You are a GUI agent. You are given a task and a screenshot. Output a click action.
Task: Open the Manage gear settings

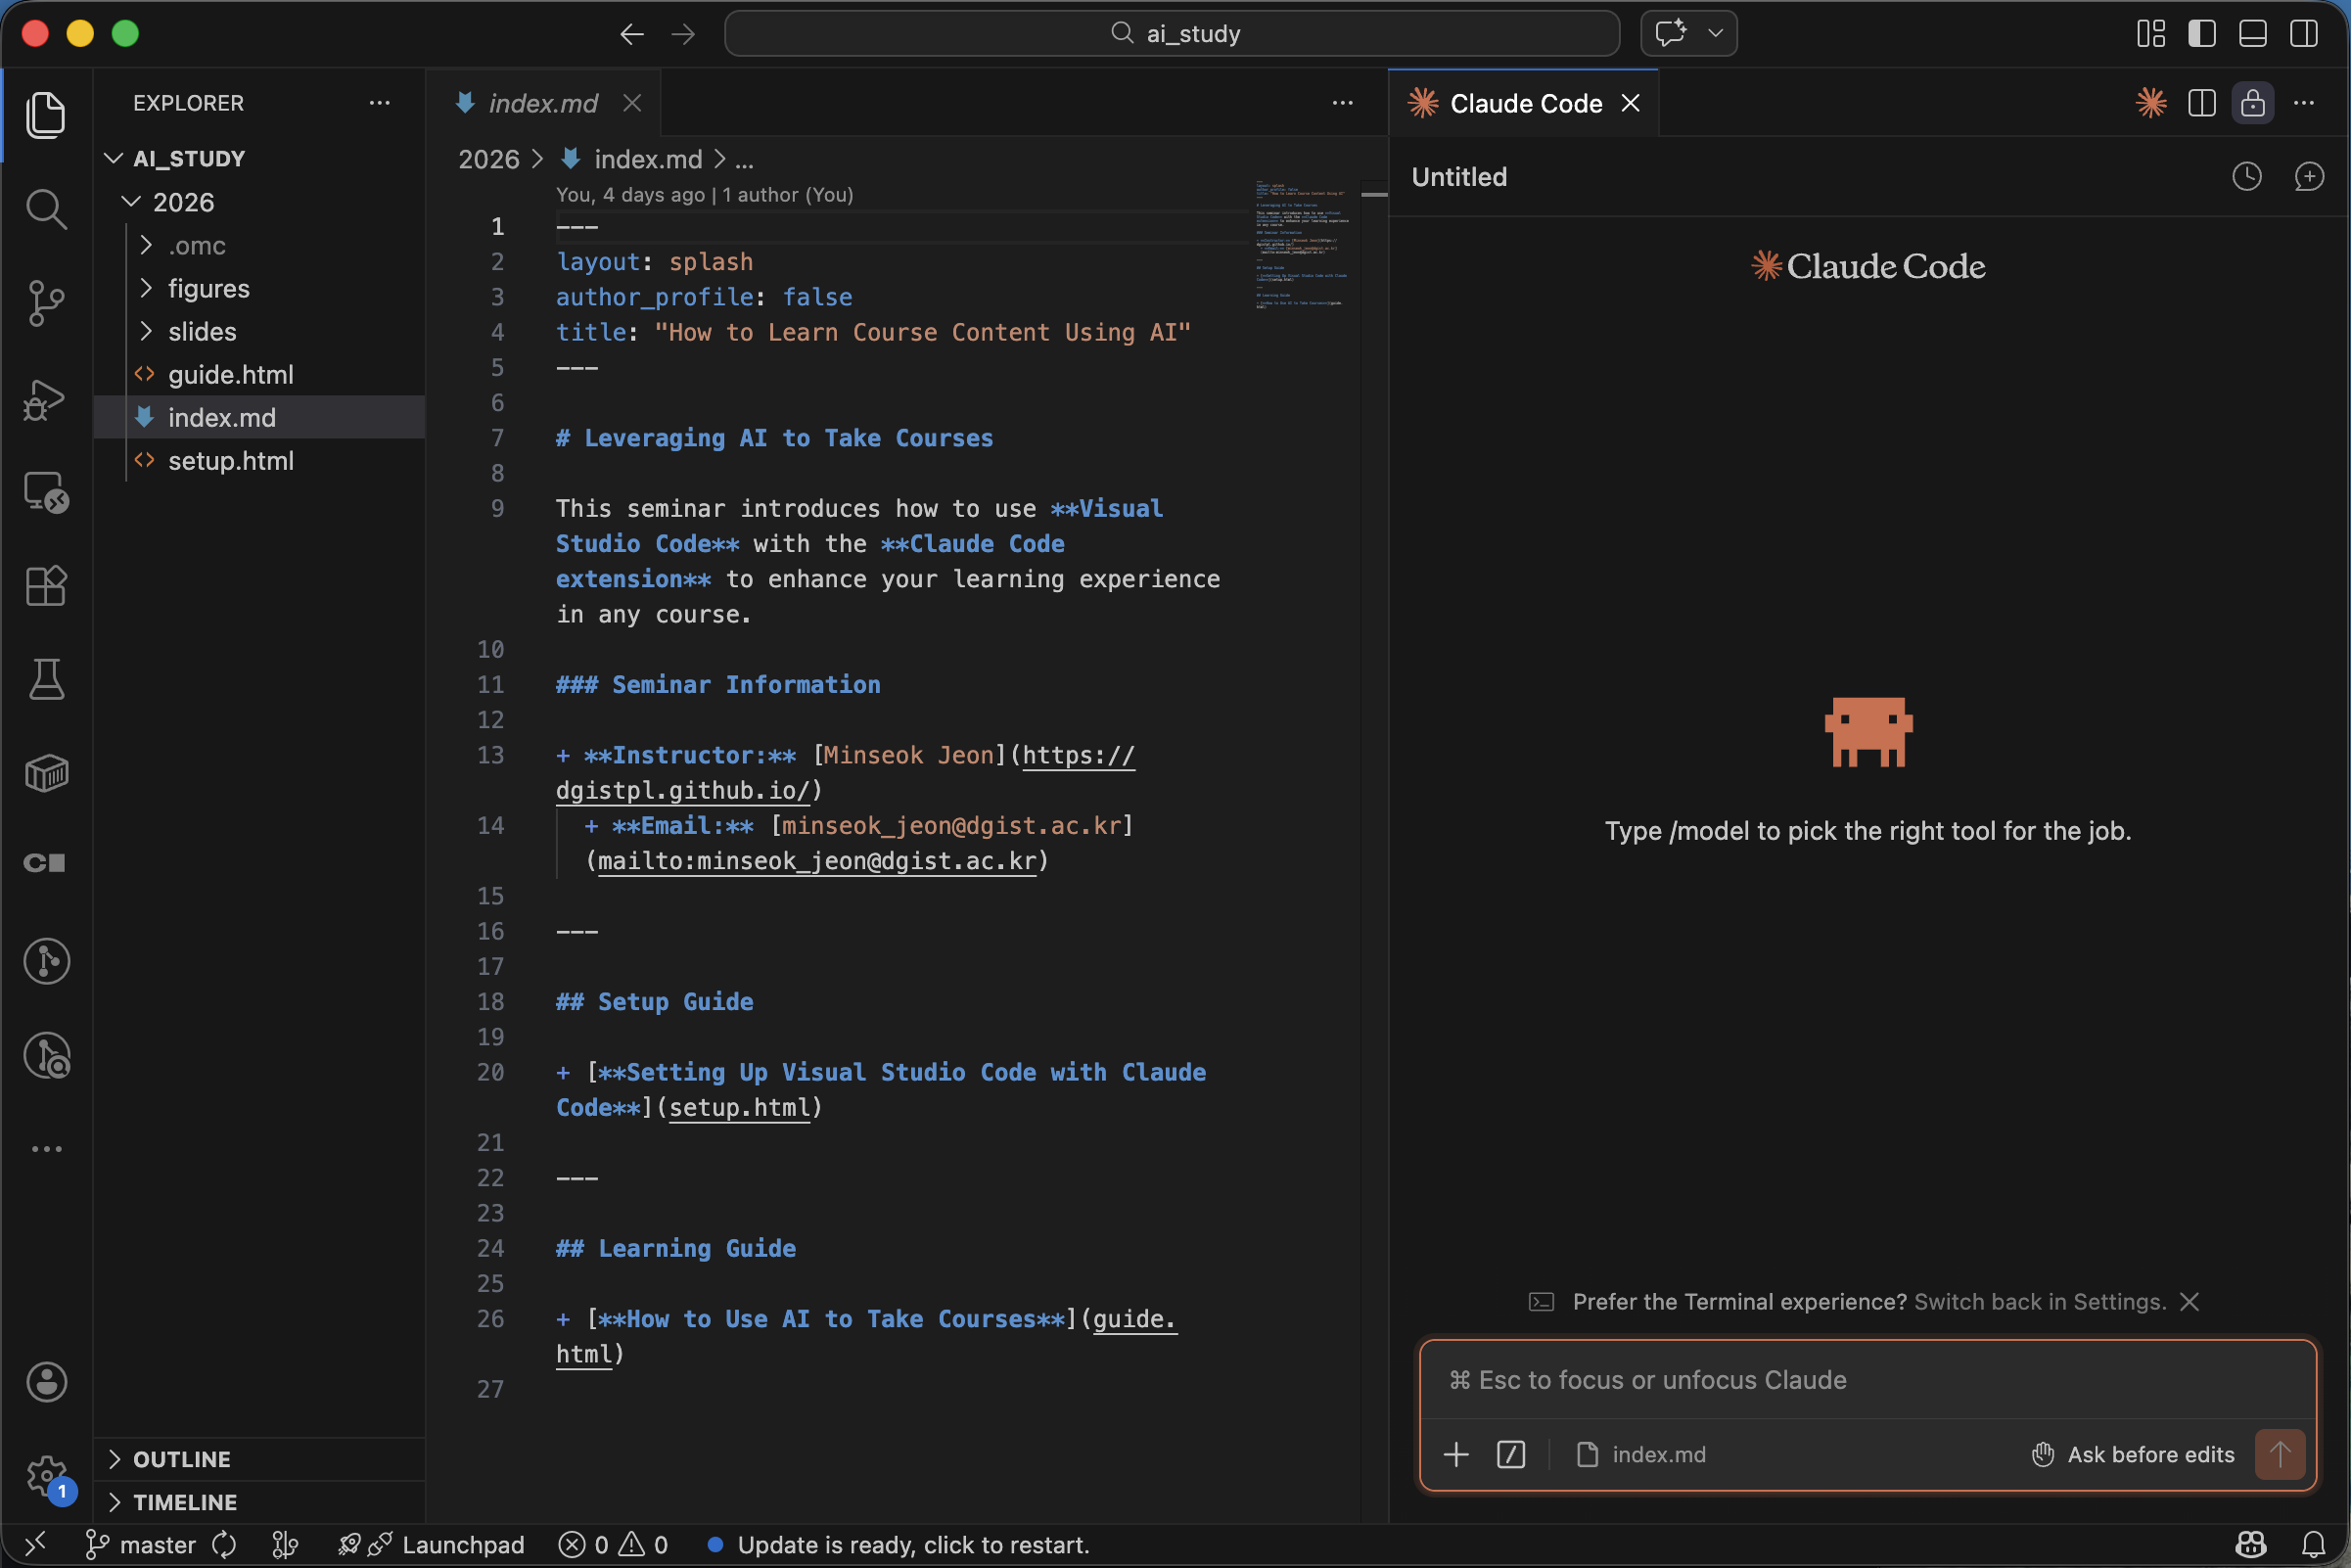click(x=46, y=1476)
